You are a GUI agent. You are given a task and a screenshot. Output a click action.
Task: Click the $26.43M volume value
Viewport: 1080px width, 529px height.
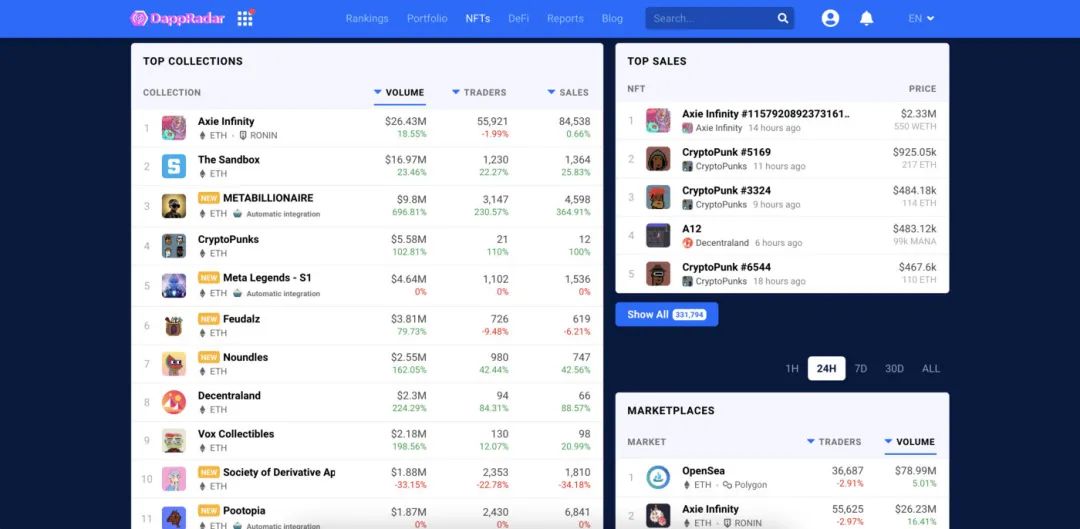pos(406,121)
